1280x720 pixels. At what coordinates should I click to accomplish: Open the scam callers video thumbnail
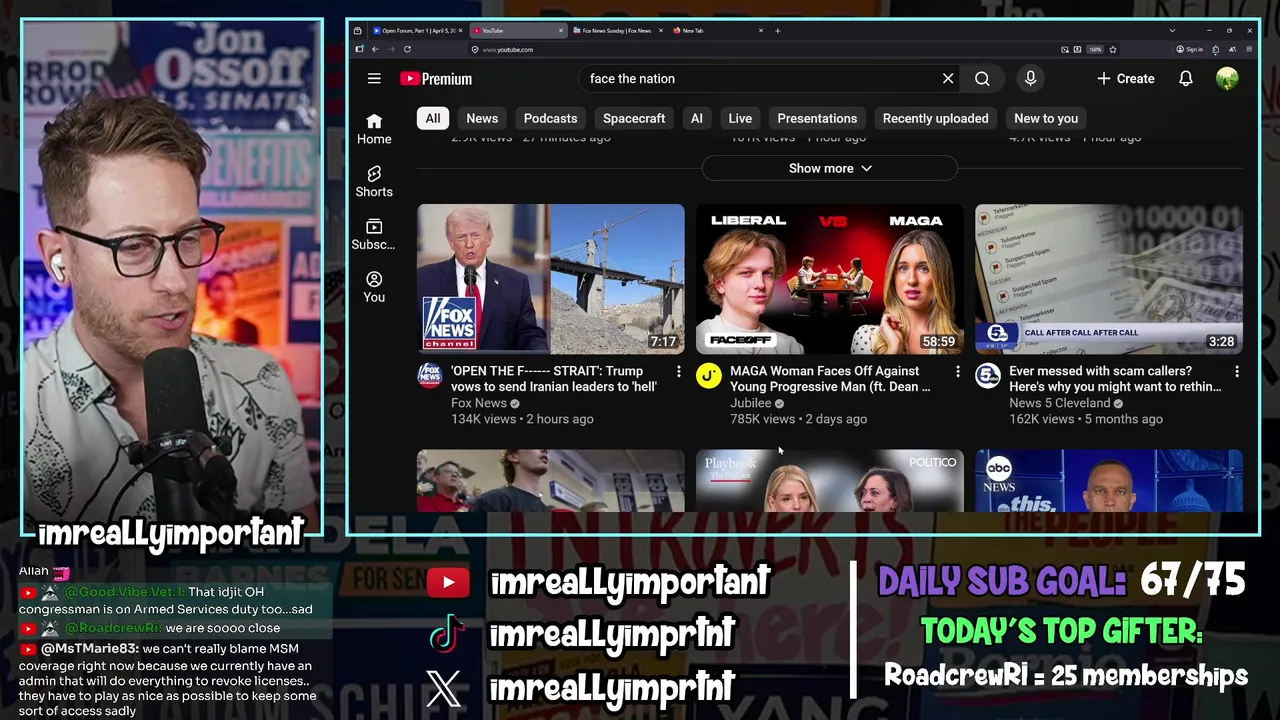coord(1109,279)
